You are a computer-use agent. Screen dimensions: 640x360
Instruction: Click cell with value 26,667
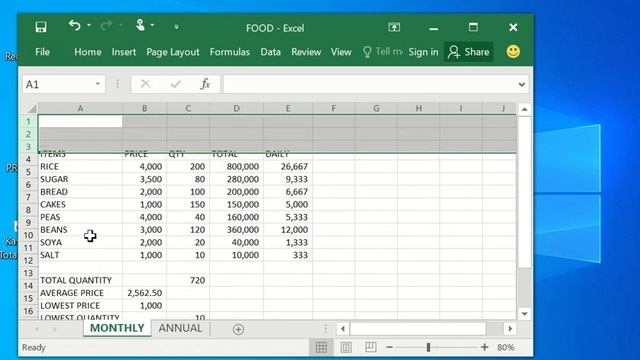click(x=288, y=167)
